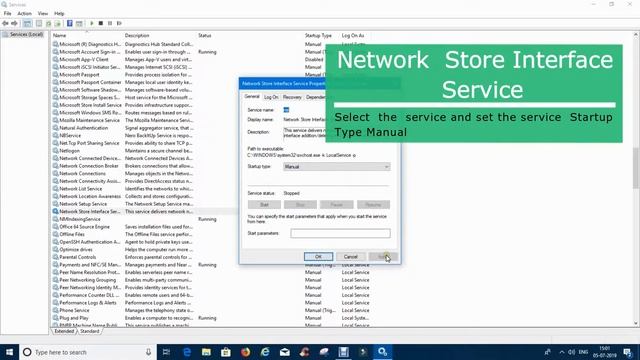Viewport: 640px width, 360px height.
Task: Open the Action menu
Action: 24,13
